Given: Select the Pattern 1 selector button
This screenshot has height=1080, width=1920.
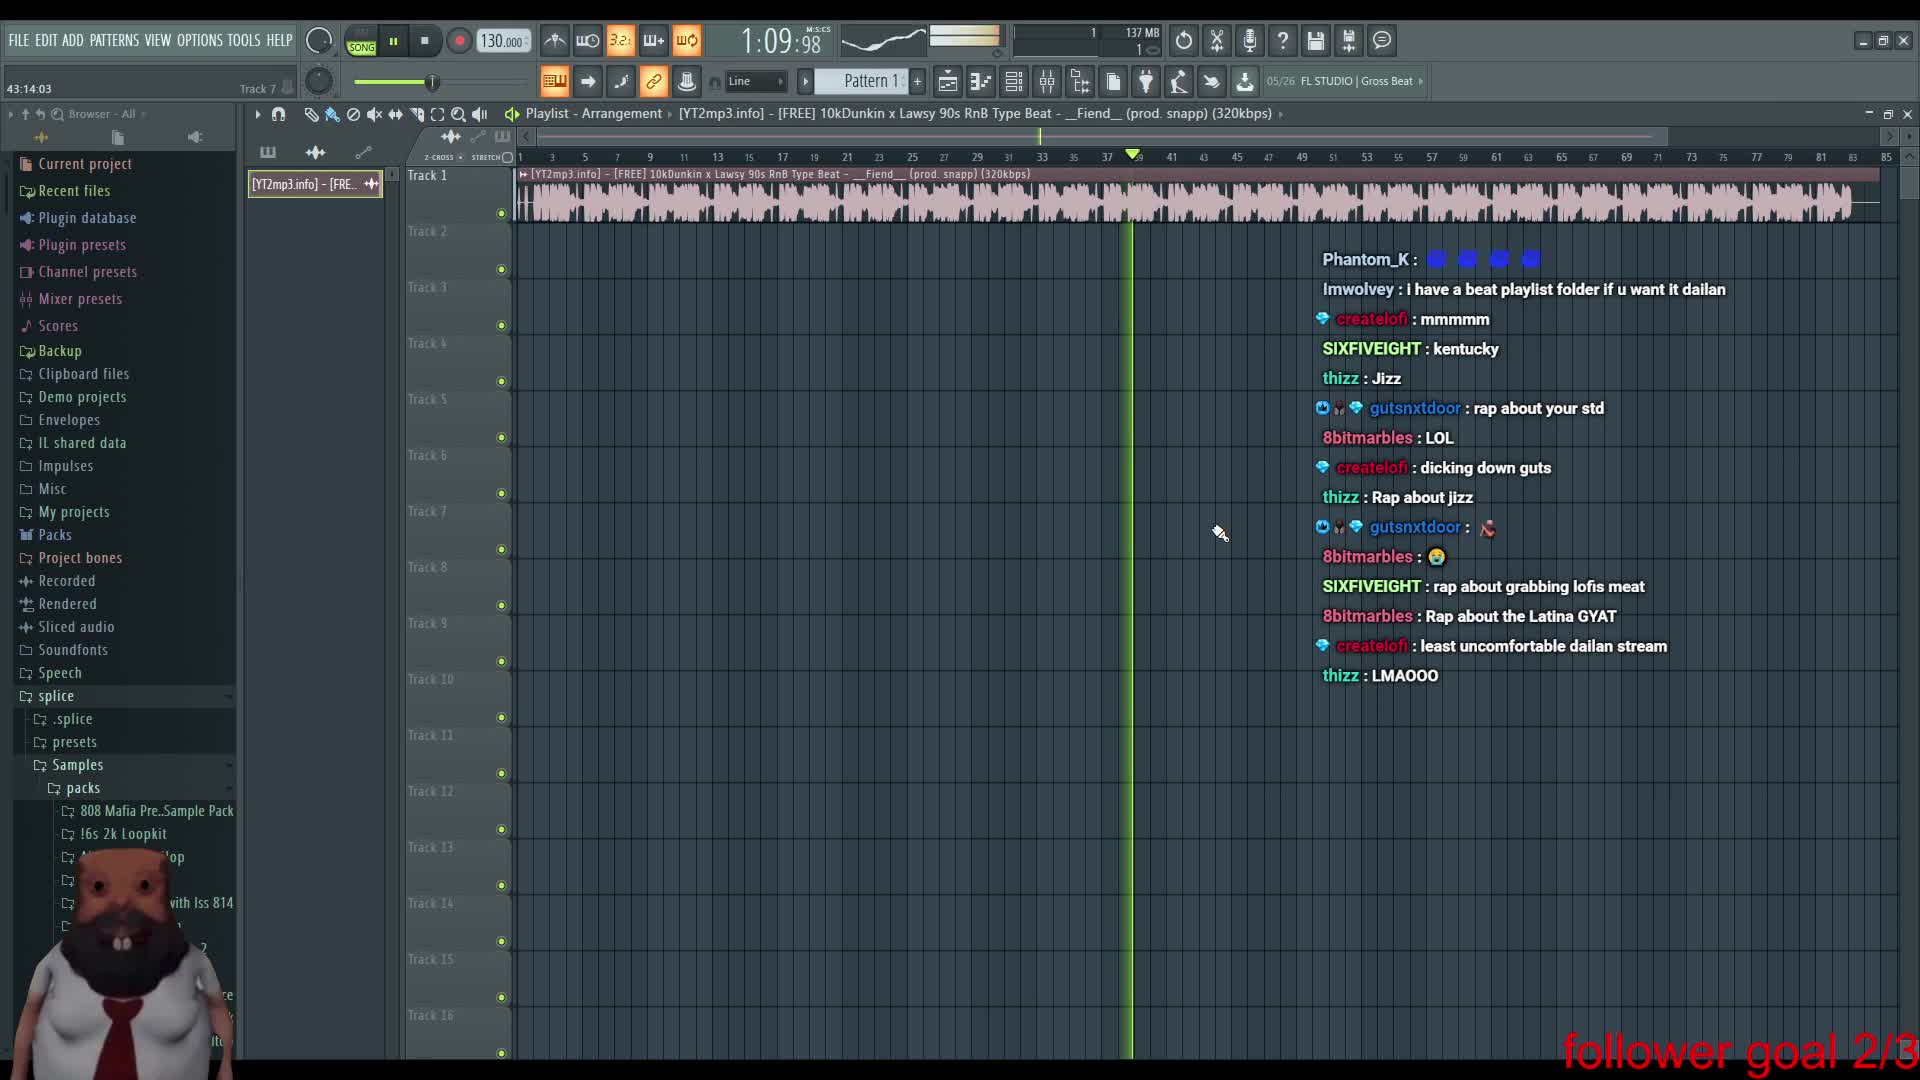Looking at the screenshot, I should (x=864, y=81).
